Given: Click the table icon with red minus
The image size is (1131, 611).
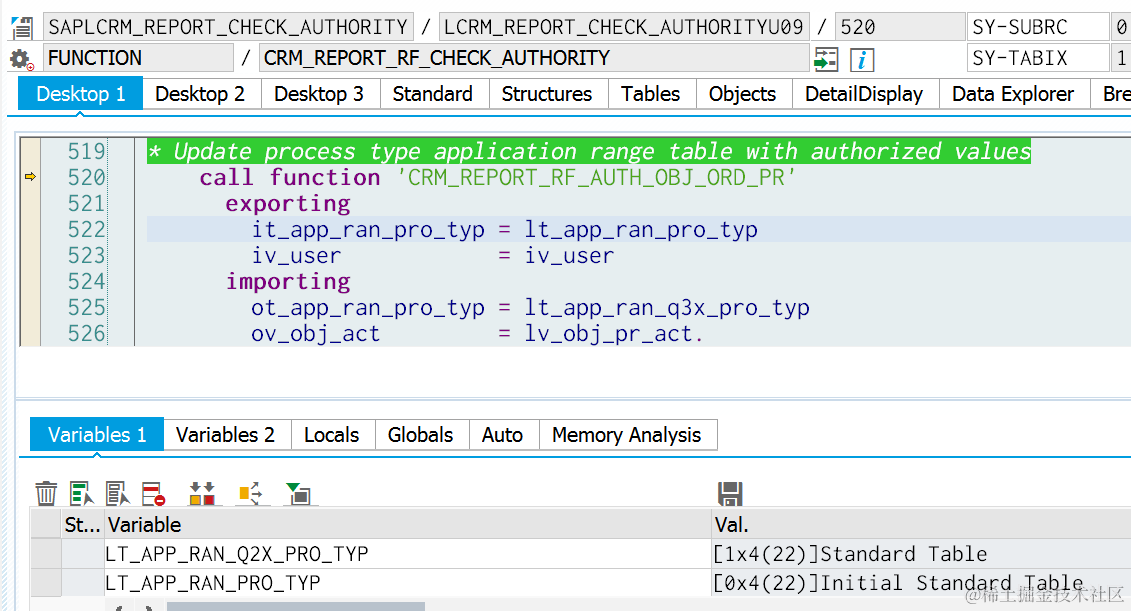Looking at the screenshot, I should pyautogui.click(x=154, y=493).
